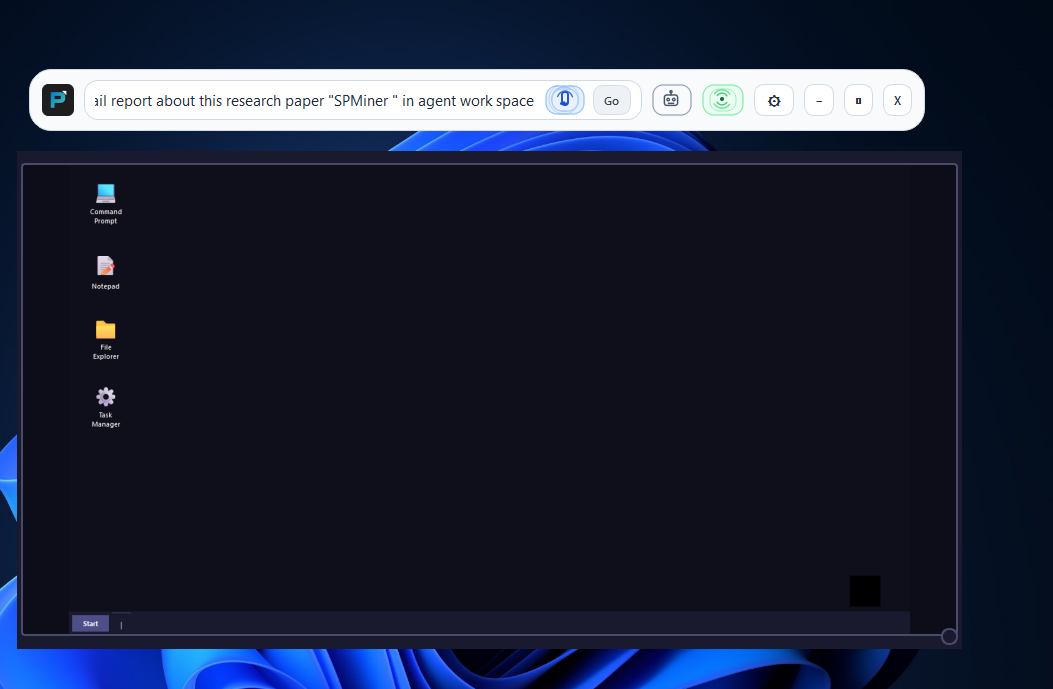
Task: Click the circular resize handle at workspace corner
Action: [949, 636]
